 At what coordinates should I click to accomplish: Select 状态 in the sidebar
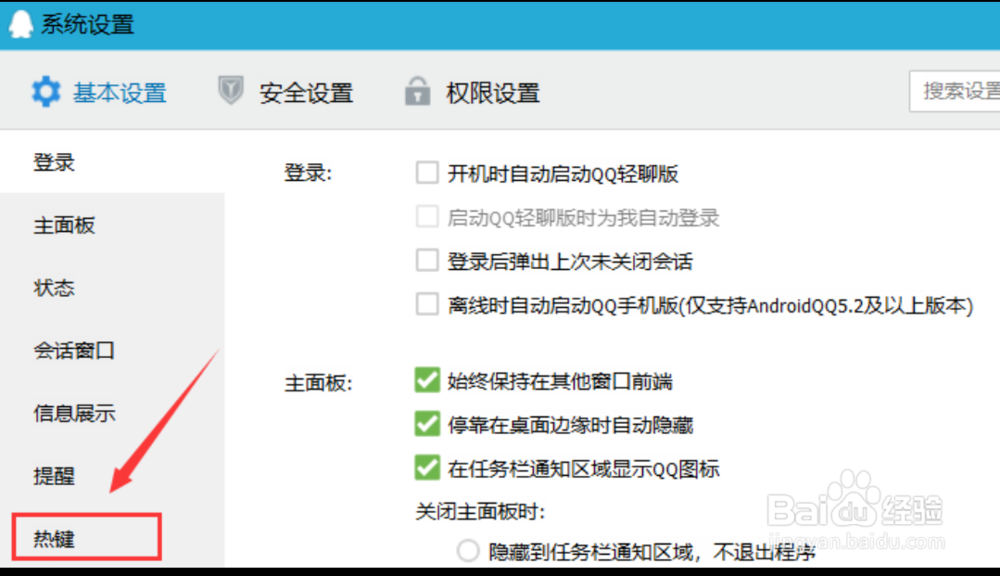click(54, 288)
